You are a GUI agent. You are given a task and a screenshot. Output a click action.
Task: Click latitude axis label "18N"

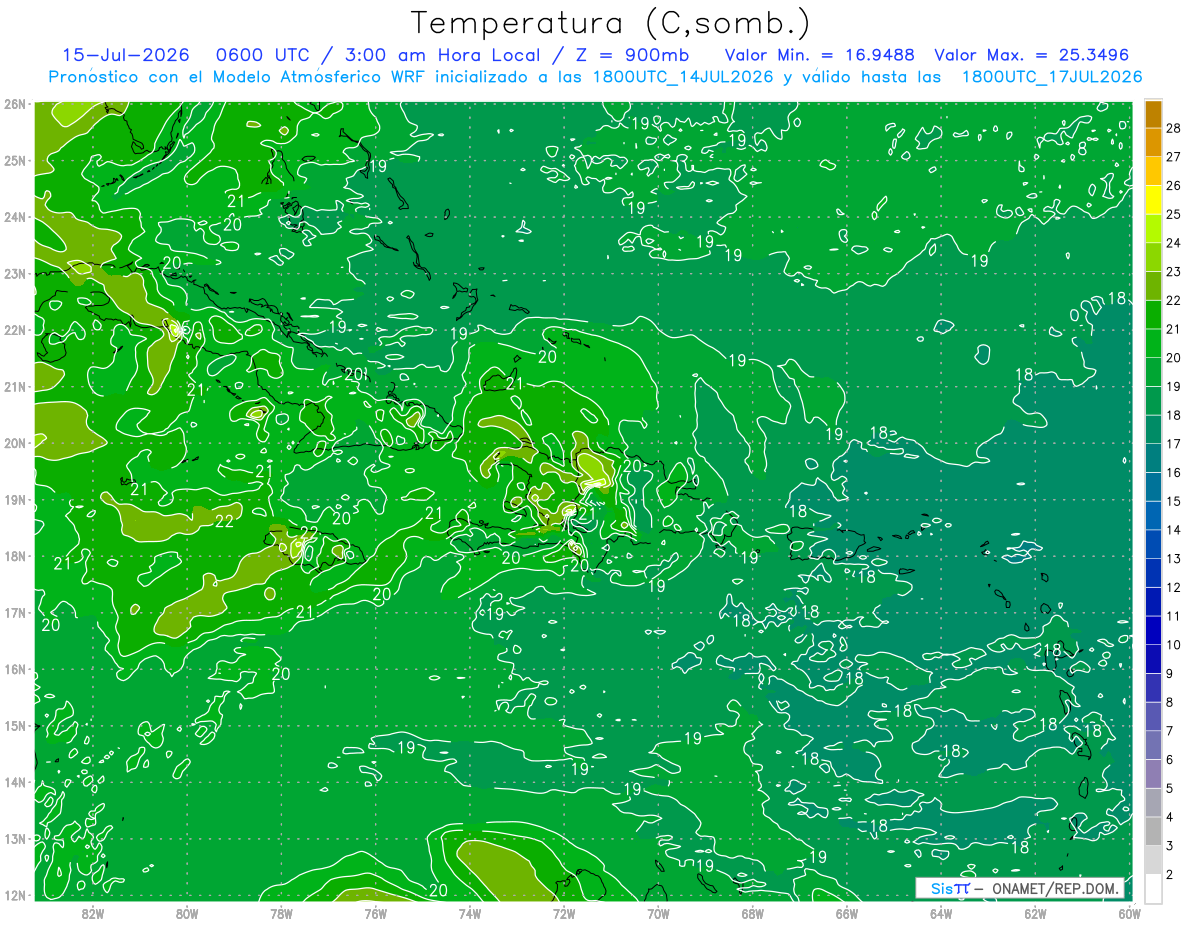14,556
